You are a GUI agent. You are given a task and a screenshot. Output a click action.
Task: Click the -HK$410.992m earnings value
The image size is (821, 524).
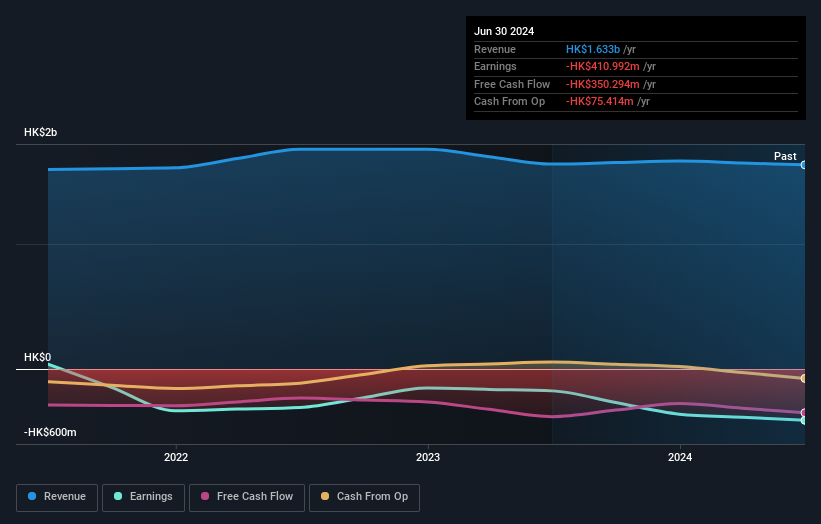point(602,66)
